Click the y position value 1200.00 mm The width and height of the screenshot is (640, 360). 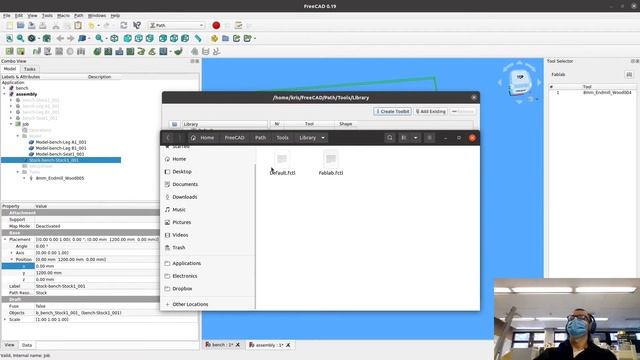tap(97, 273)
